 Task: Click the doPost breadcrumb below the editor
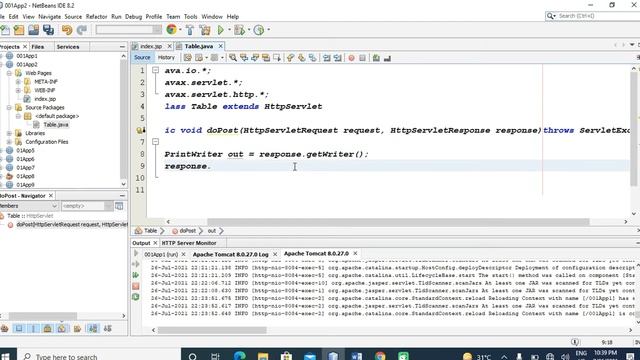tap(187, 231)
